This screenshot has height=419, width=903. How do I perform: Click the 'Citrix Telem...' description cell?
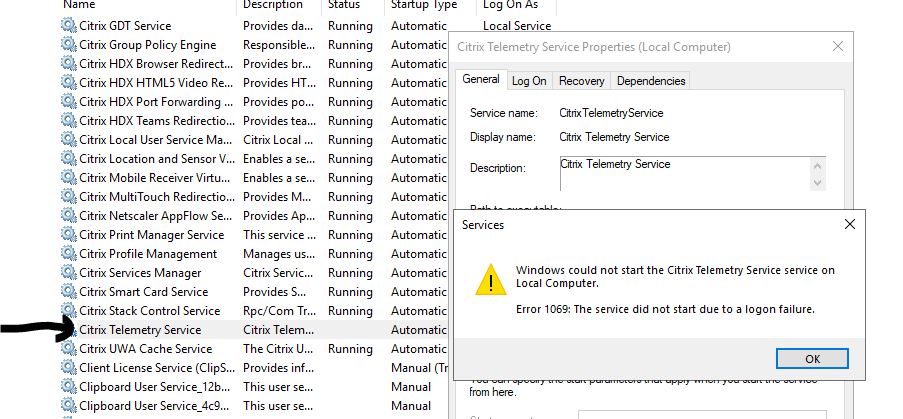point(279,330)
